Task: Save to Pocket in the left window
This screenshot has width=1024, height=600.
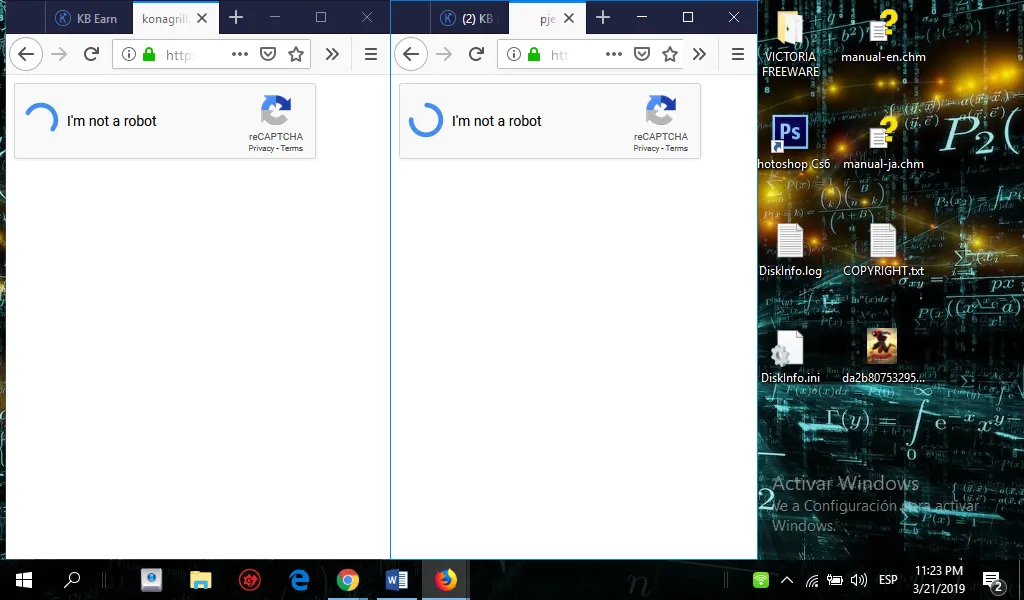Action: 268,54
